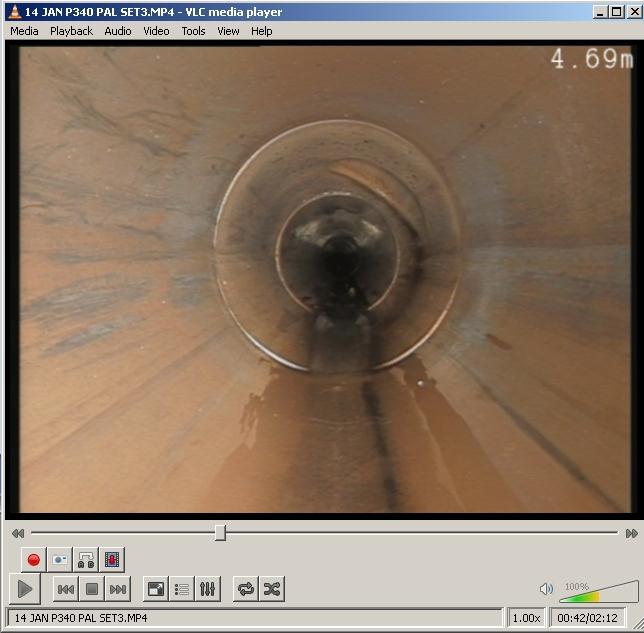Click the pipe inspection video area
The image size is (644, 633).
click(x=324, y=279)
